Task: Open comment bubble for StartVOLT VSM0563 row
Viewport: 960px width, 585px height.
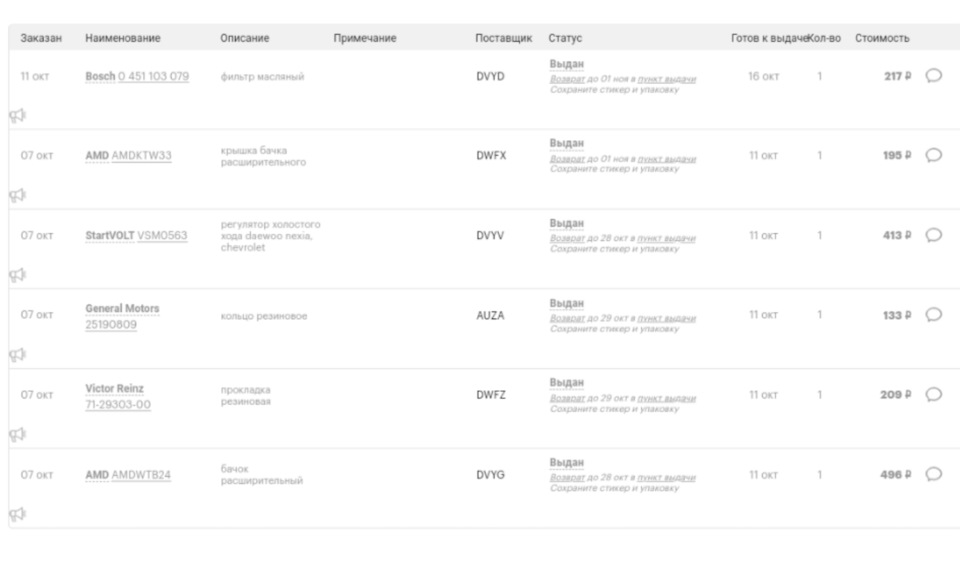Action: pyautogui.click(x=934, y=235)
